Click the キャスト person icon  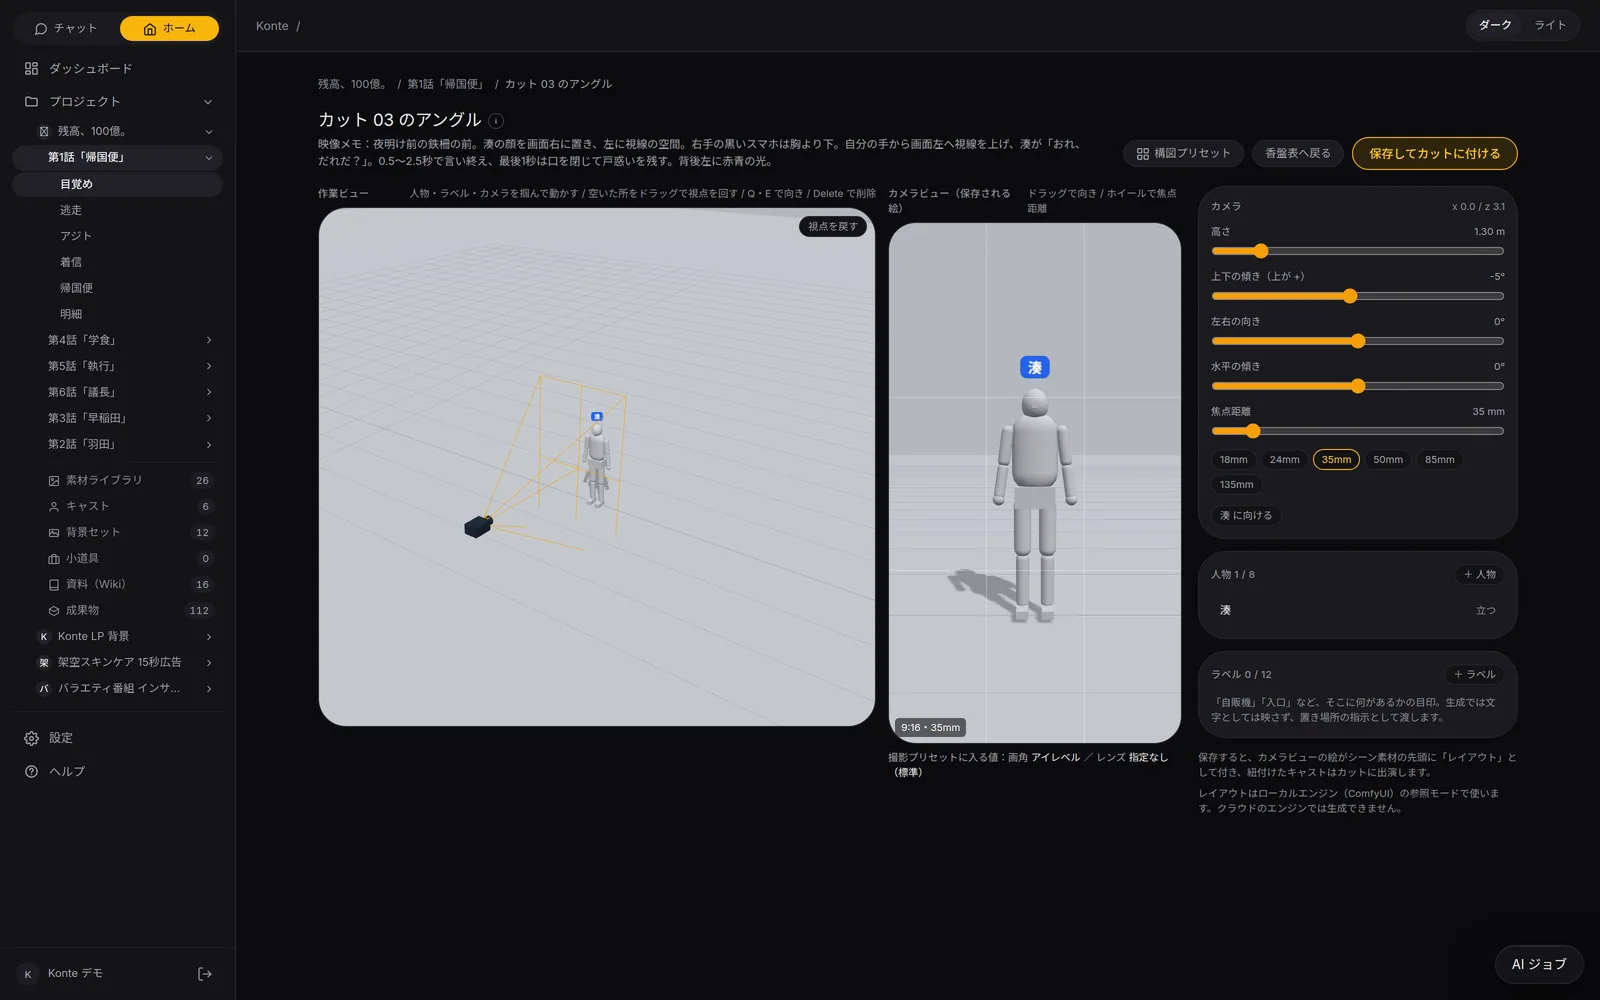coord(54,506)
